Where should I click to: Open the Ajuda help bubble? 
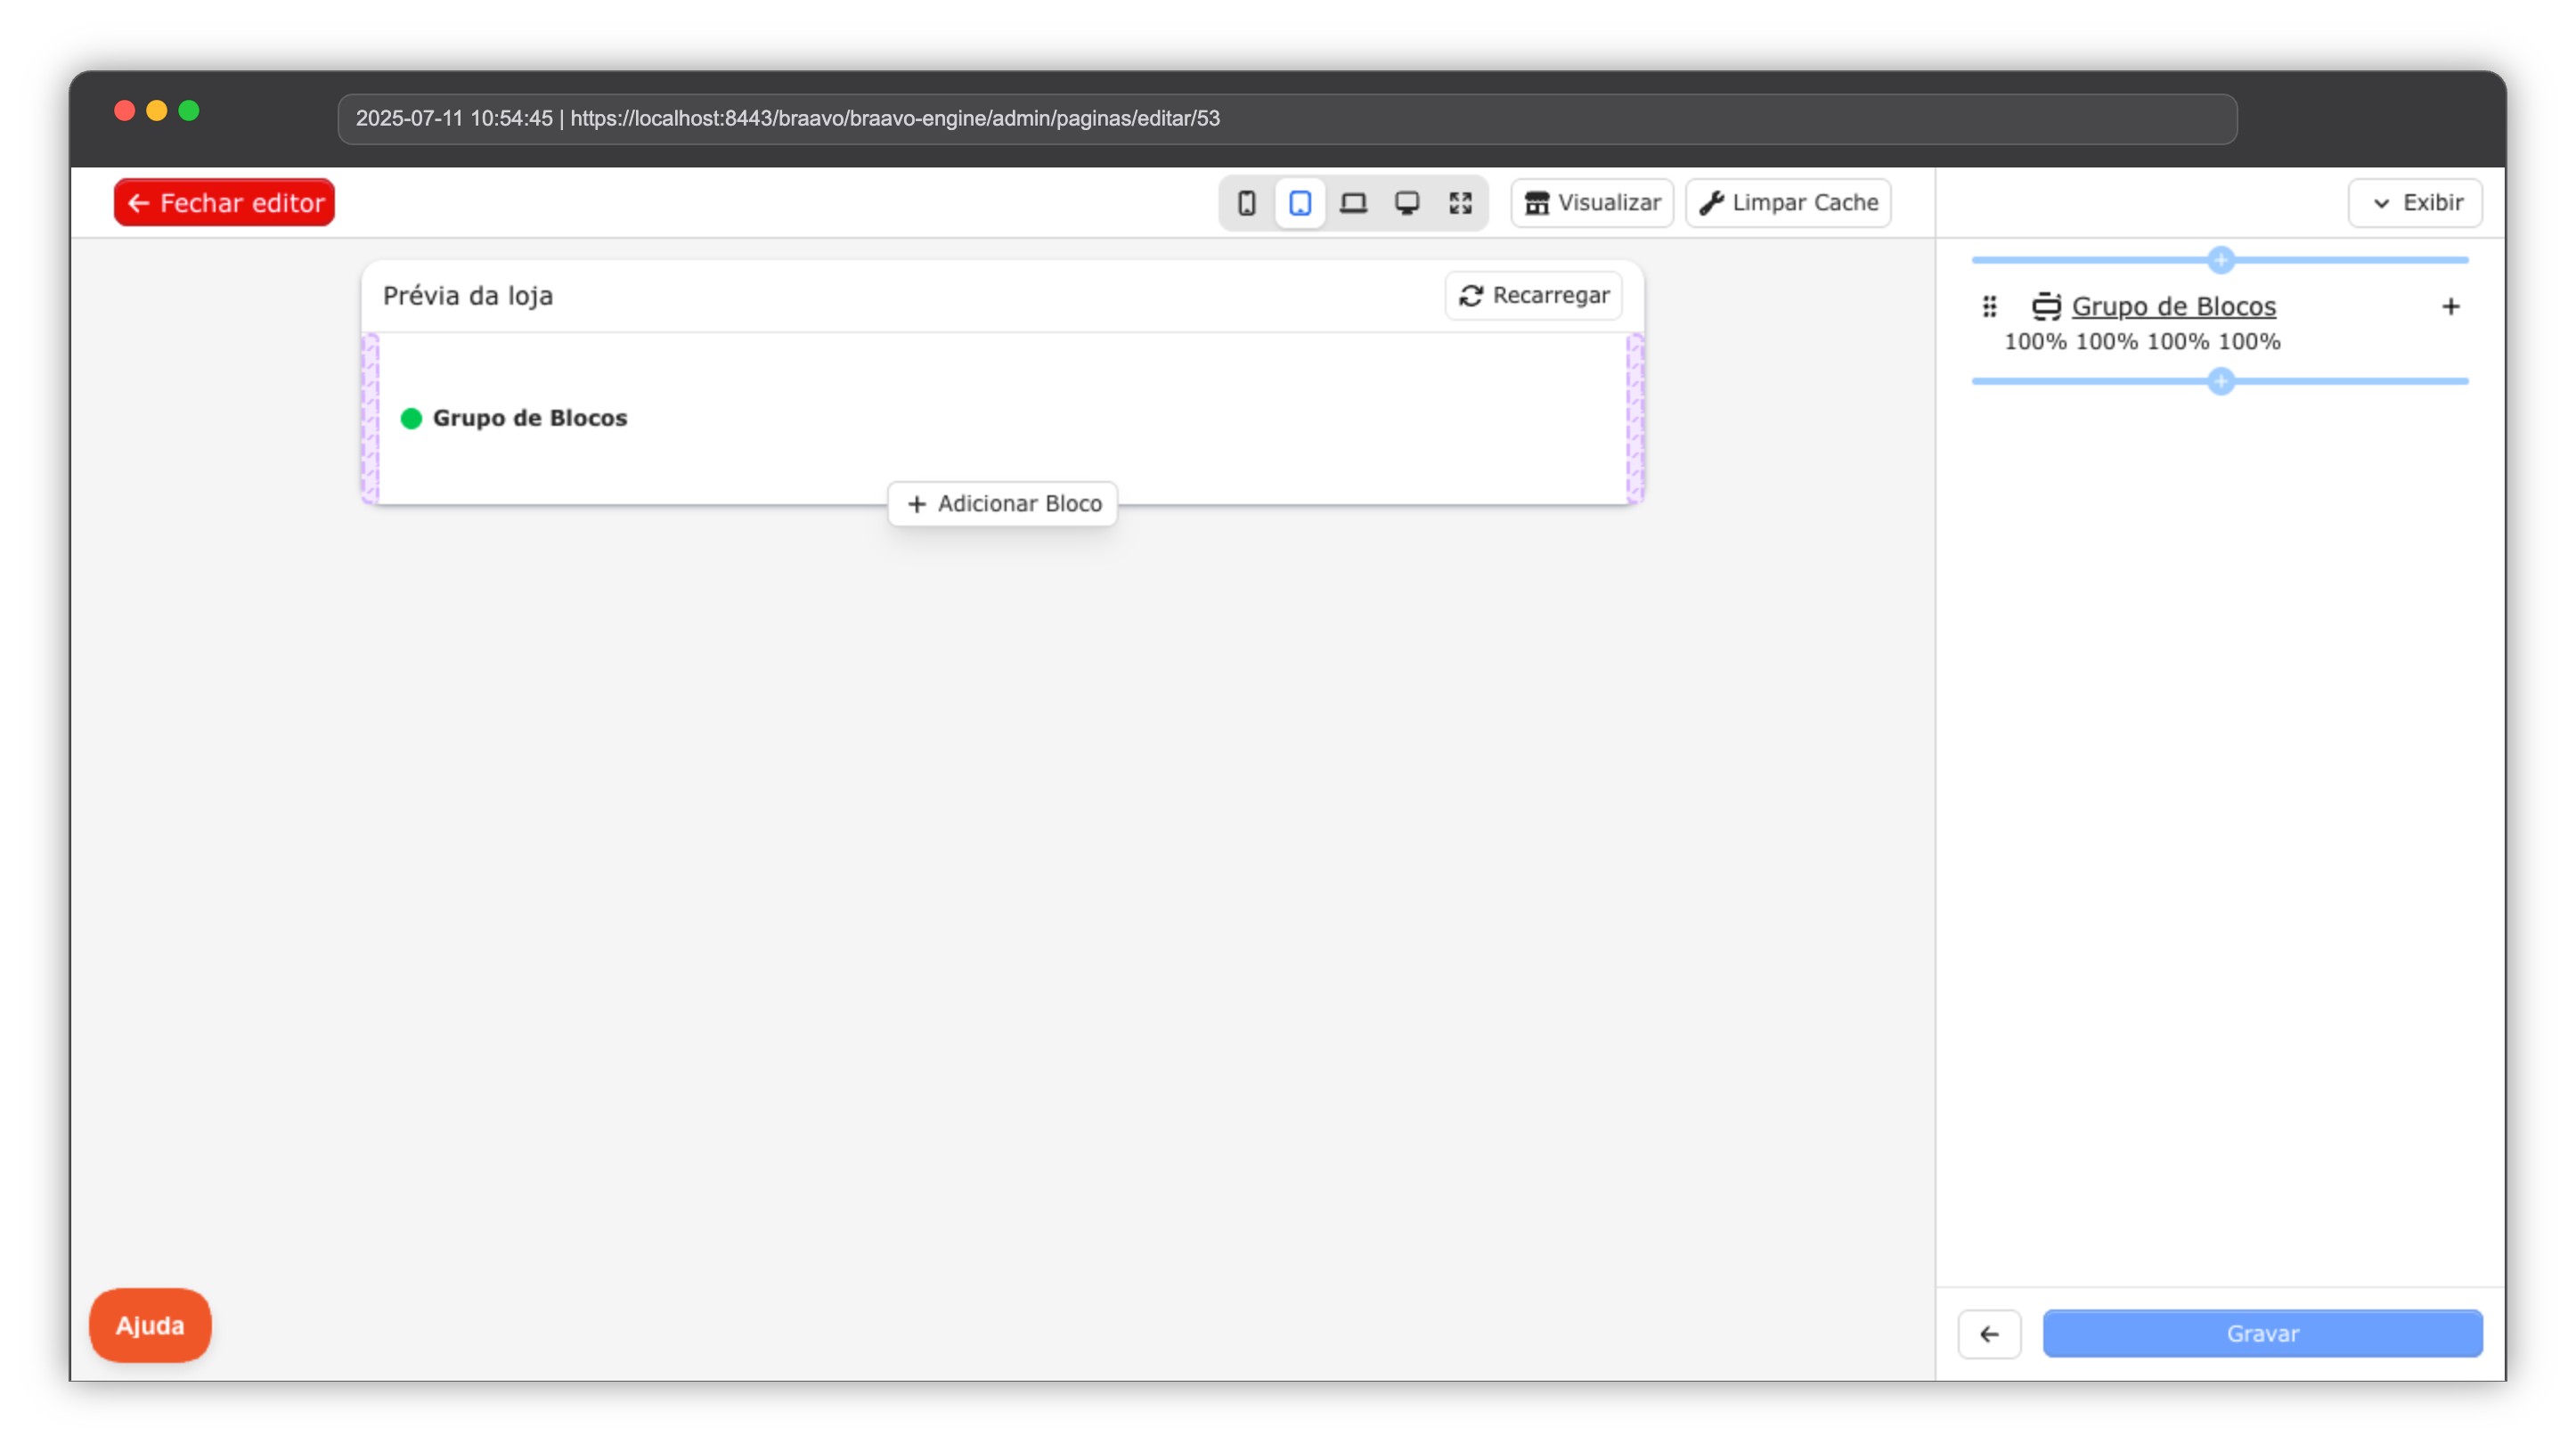click(x=150, y=1325)
